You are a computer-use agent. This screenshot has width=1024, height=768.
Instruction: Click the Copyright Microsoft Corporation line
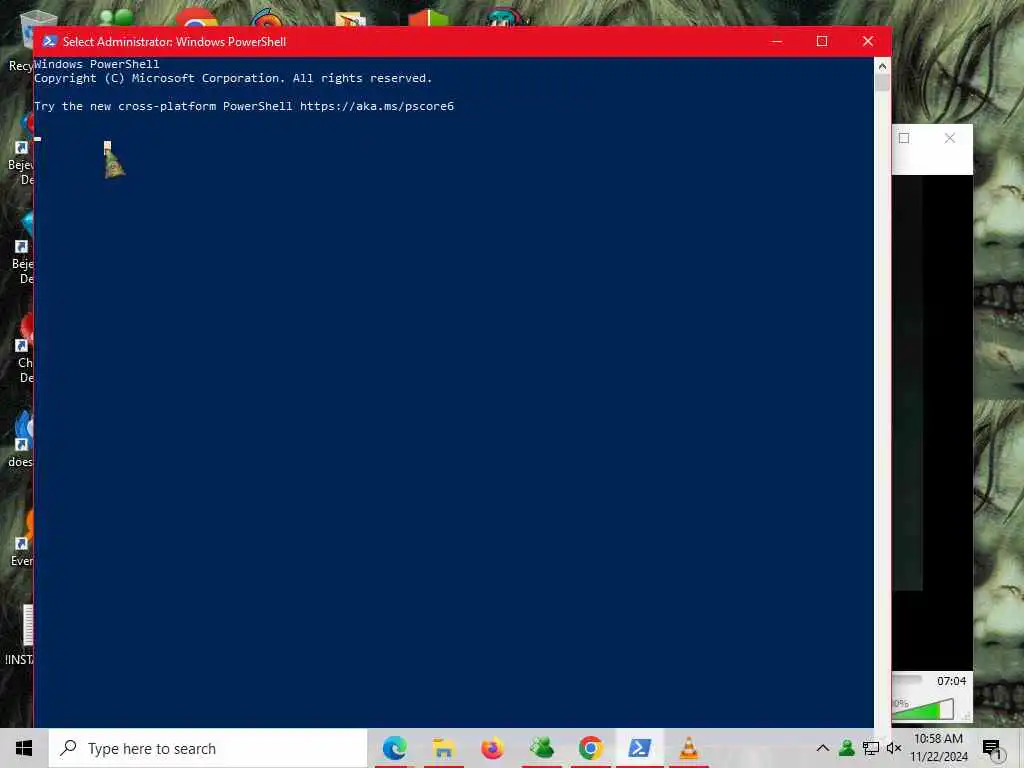point(233,78)
